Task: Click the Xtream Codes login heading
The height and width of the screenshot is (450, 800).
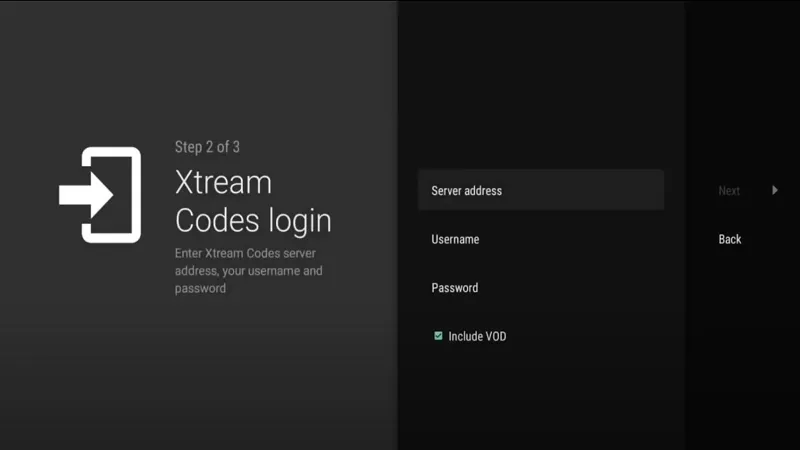Action: (x=252, y=201)
